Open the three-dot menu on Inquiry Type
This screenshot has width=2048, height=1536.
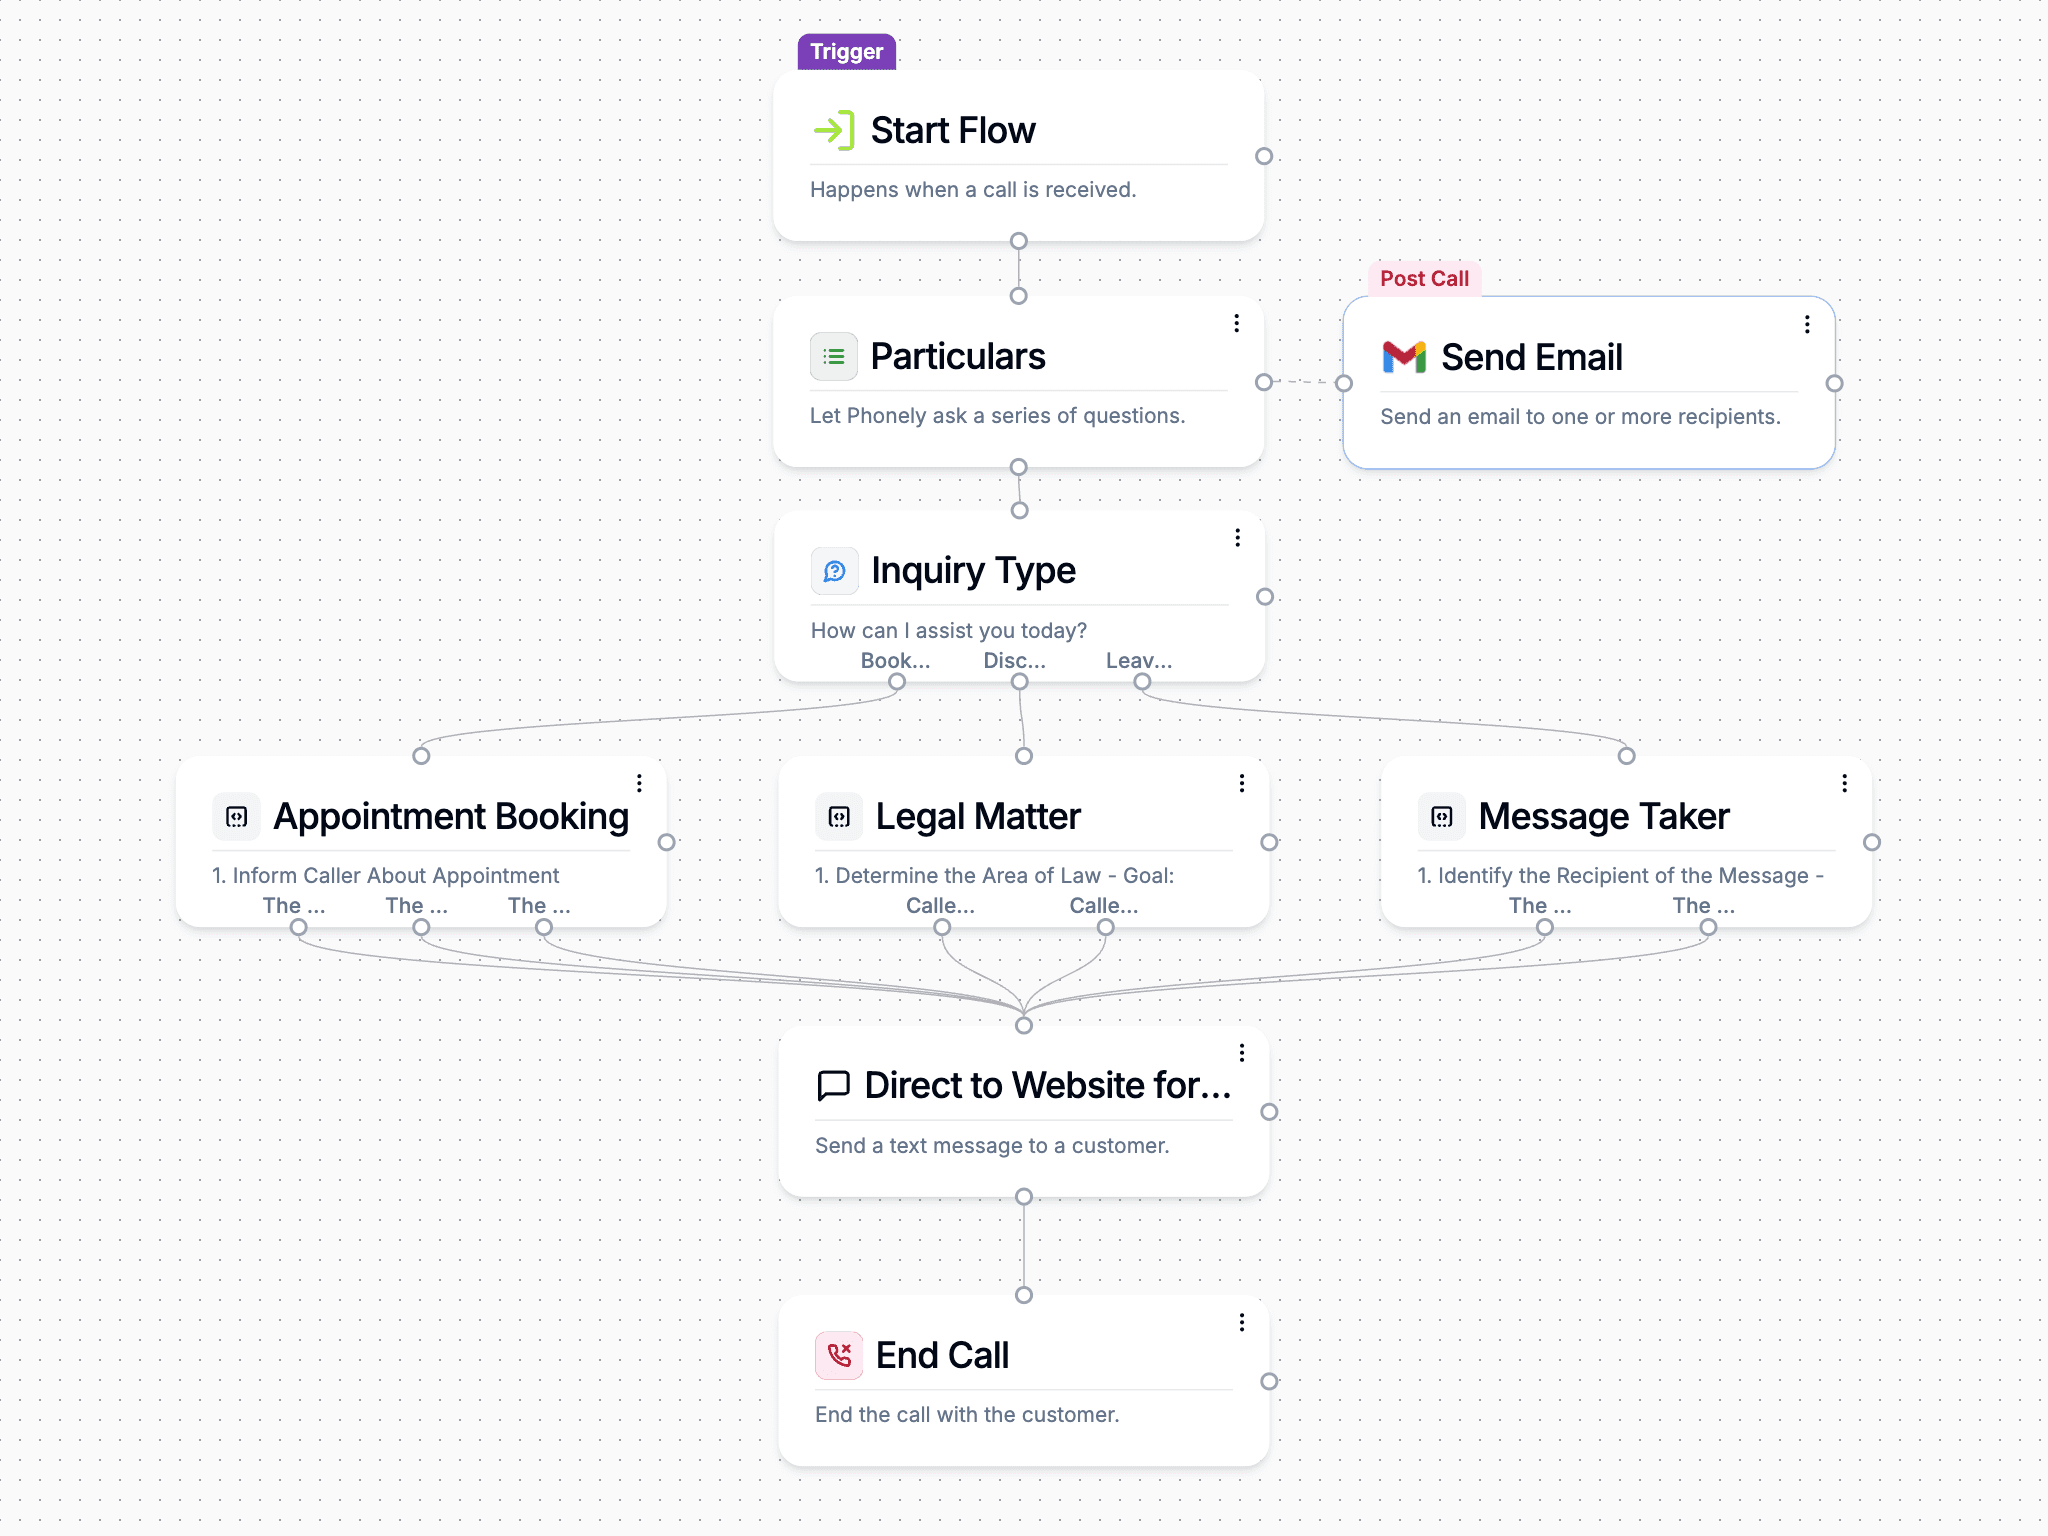1237,537
